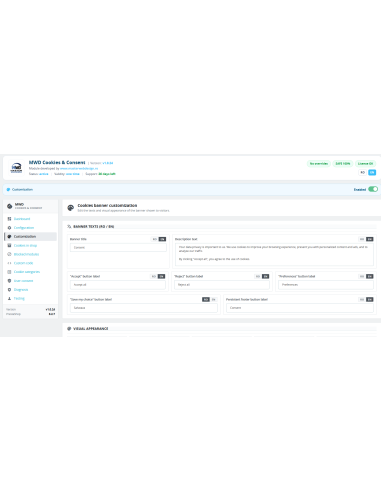This screenshot has height=492, width=381.
Task: Focus the Accept button label input
Action: (118, 285)
